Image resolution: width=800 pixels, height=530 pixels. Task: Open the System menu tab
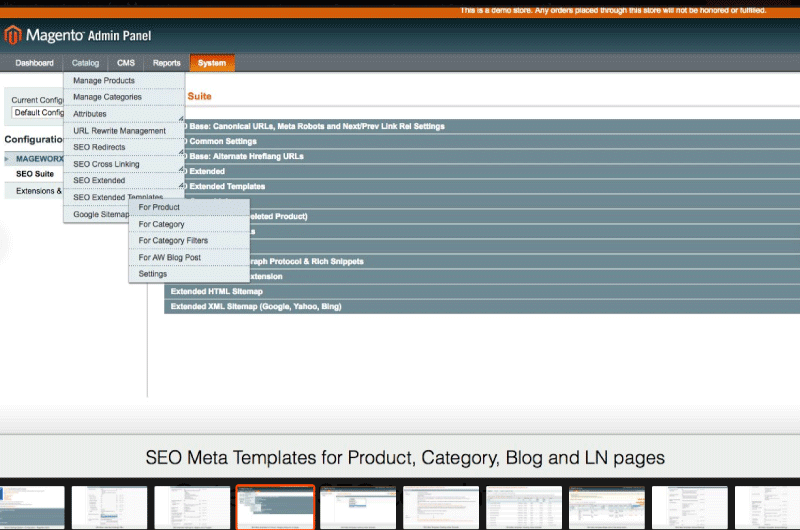click(212, 63)
